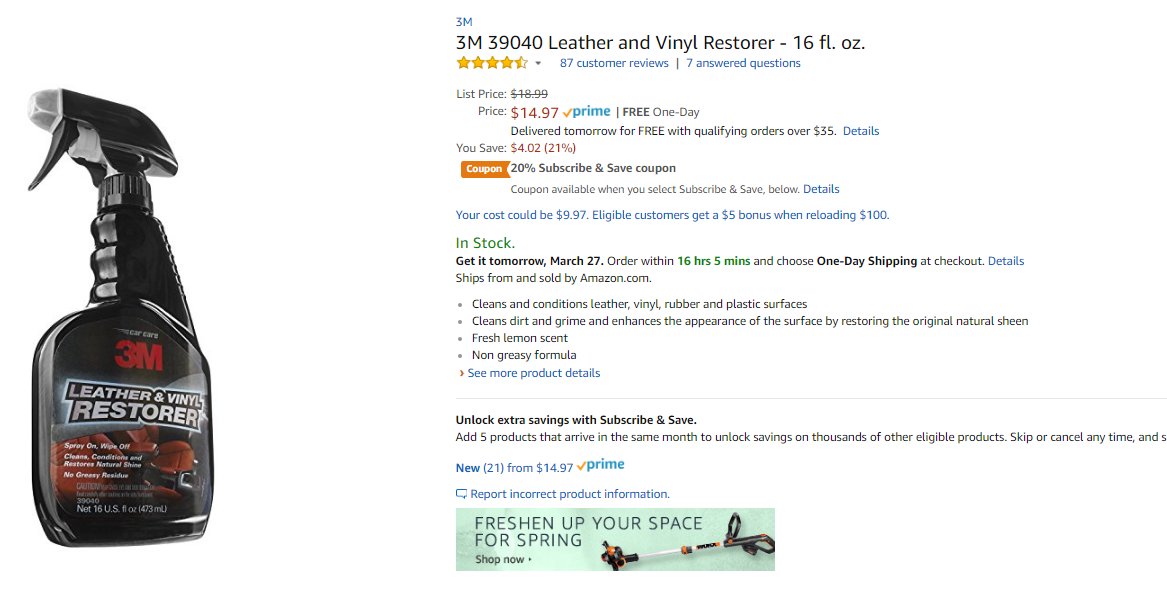The width and height of the screenshot is (1167, 592).
Task: Click the Freshen Up Your Space banner
Action: pos(615,540)
